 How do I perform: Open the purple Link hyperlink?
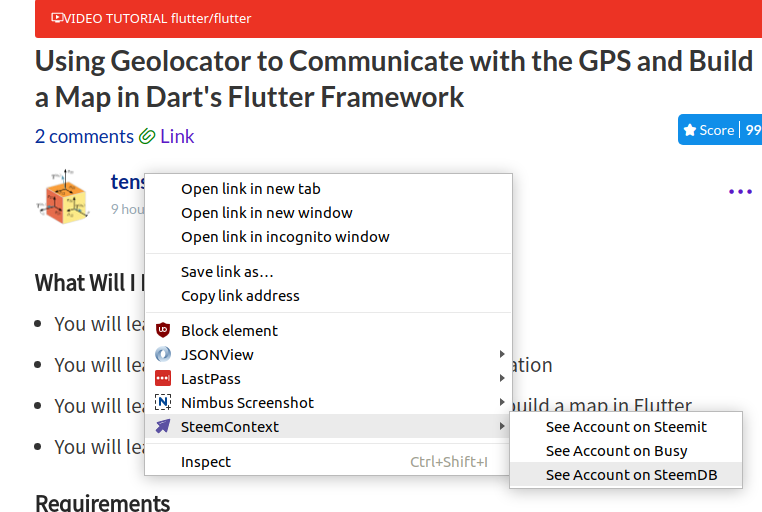(177, 137)
